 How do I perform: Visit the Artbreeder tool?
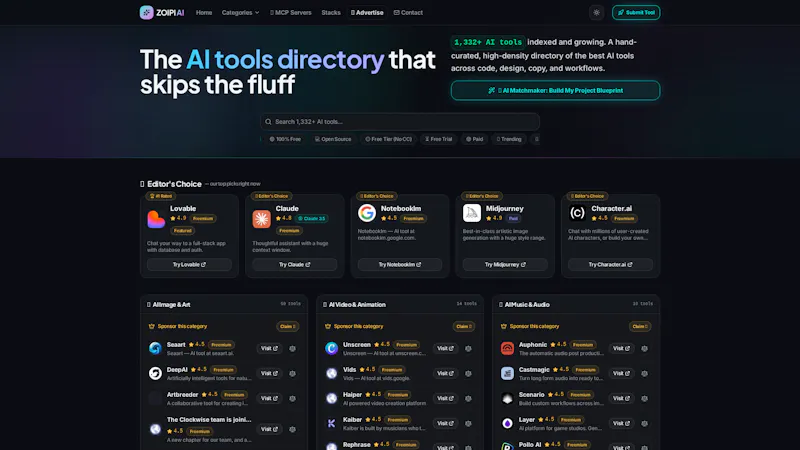269,398
